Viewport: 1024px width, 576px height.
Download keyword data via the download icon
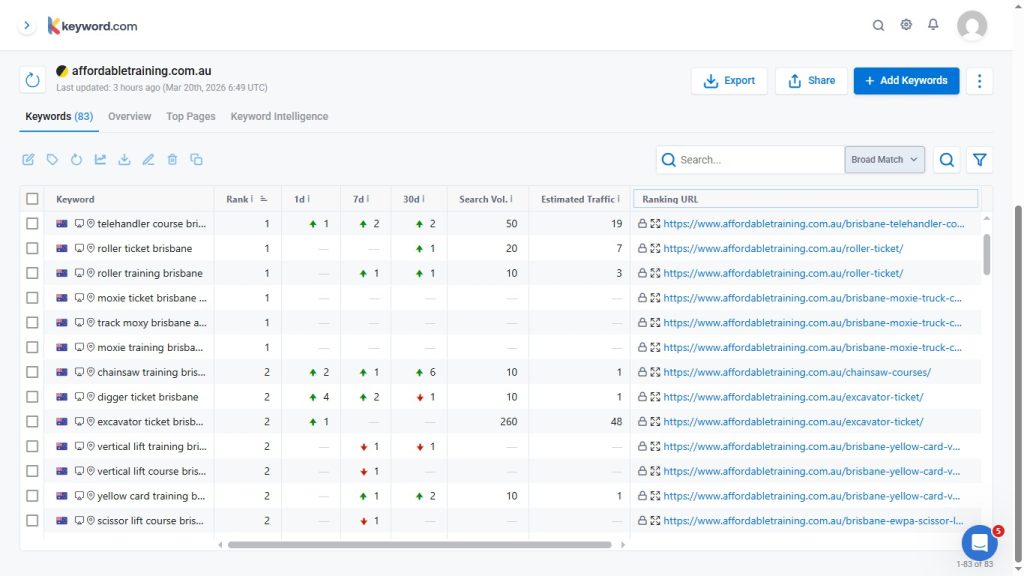point(124,159)
